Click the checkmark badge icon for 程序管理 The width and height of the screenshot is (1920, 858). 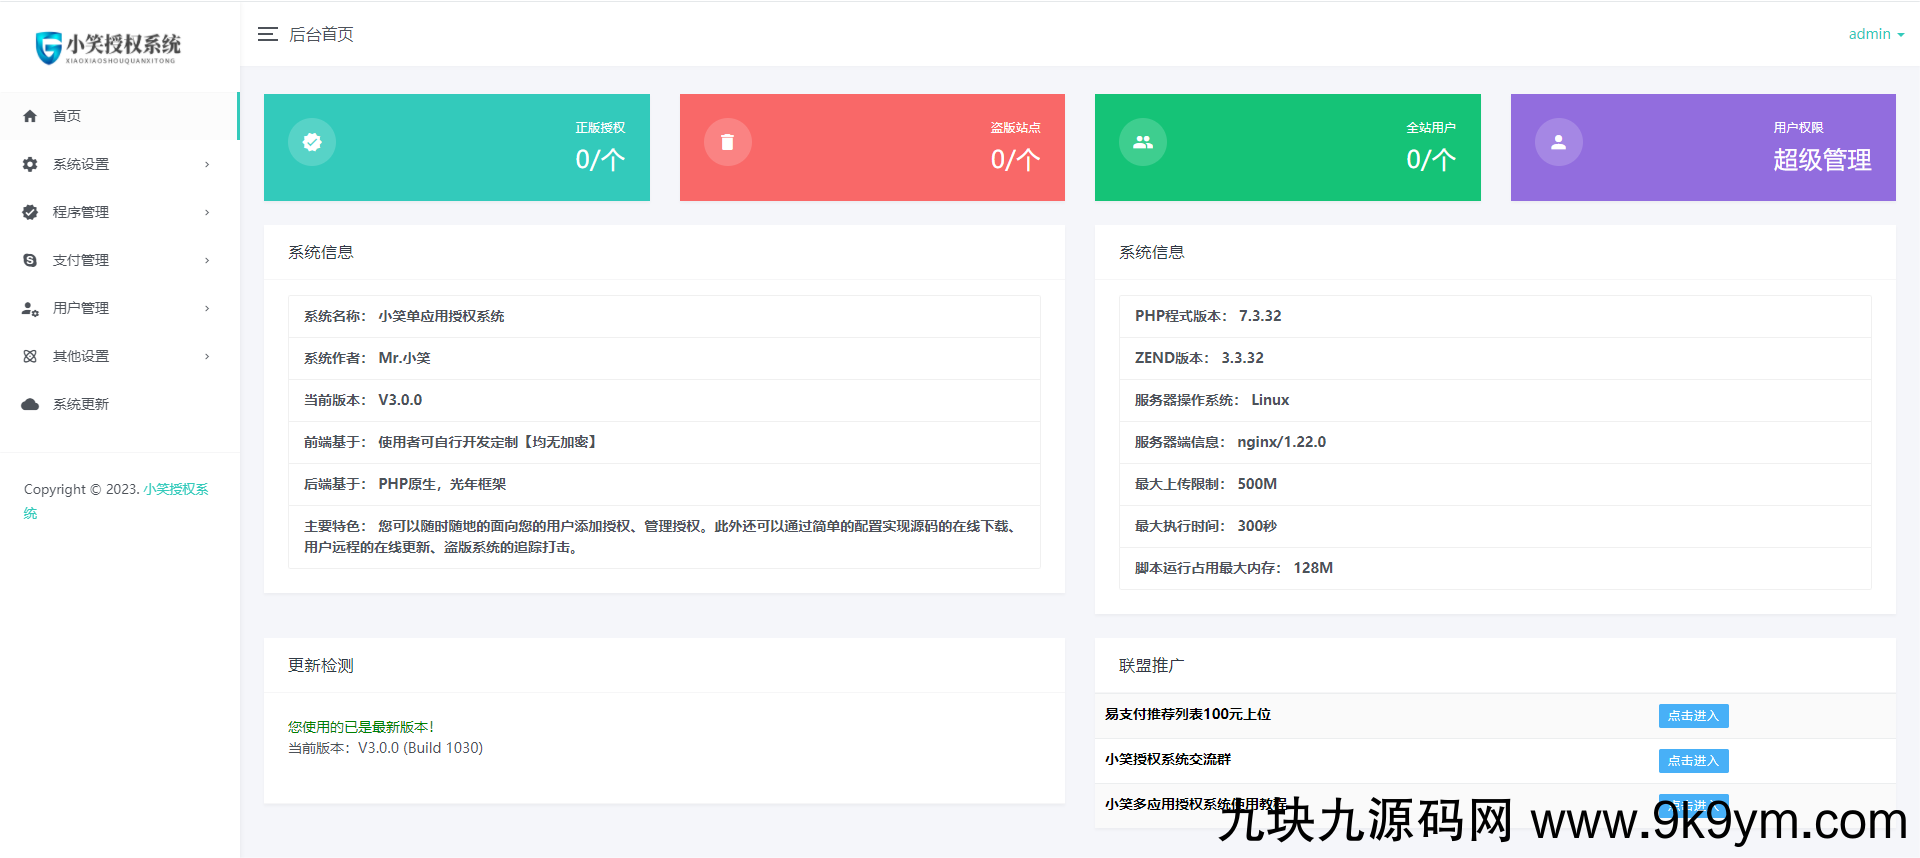pos(30,212)
